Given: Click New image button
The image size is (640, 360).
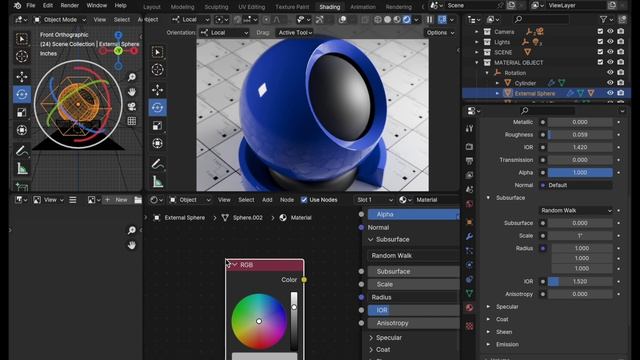Looking at the screenshot, I should (117, 200).
